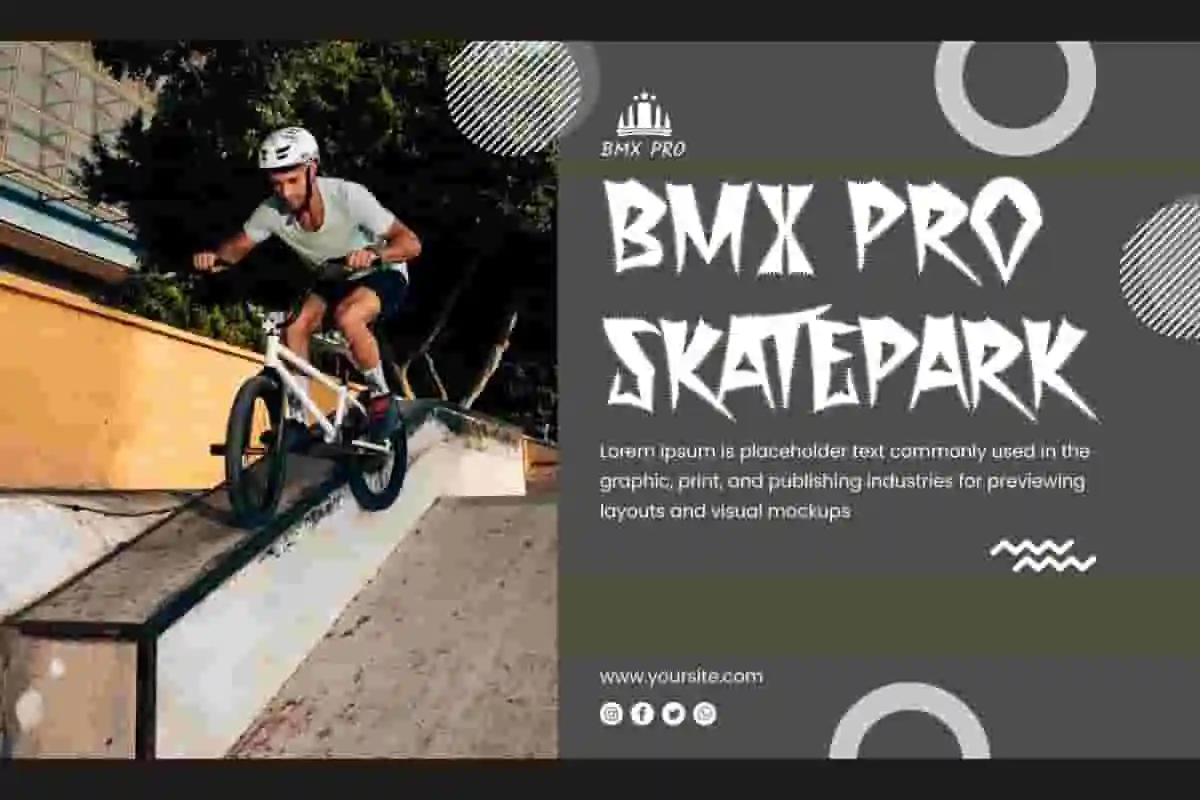Select the large BMX PRO heading
Screen dimensions: 1200x800
[824, 228]
